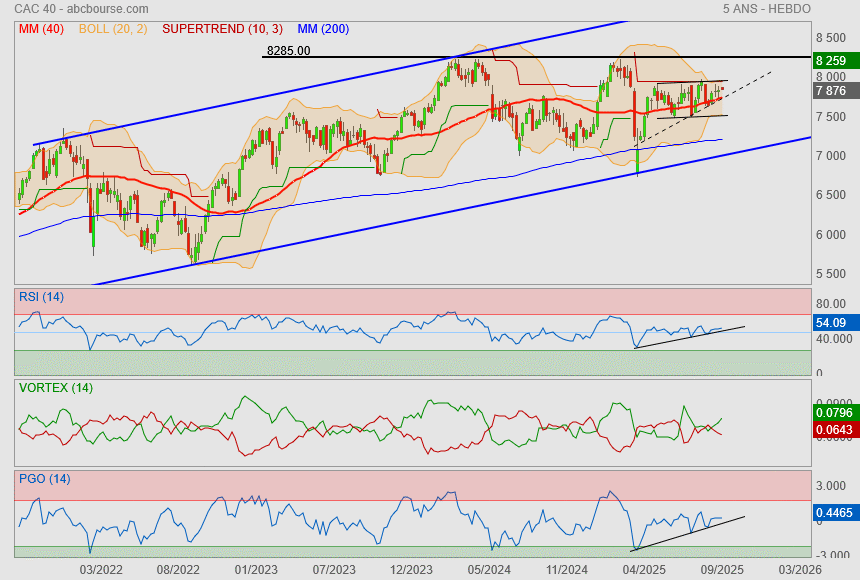
Task: Select the red 0.0643 Vortex value tag
Action: click(833, 429)
